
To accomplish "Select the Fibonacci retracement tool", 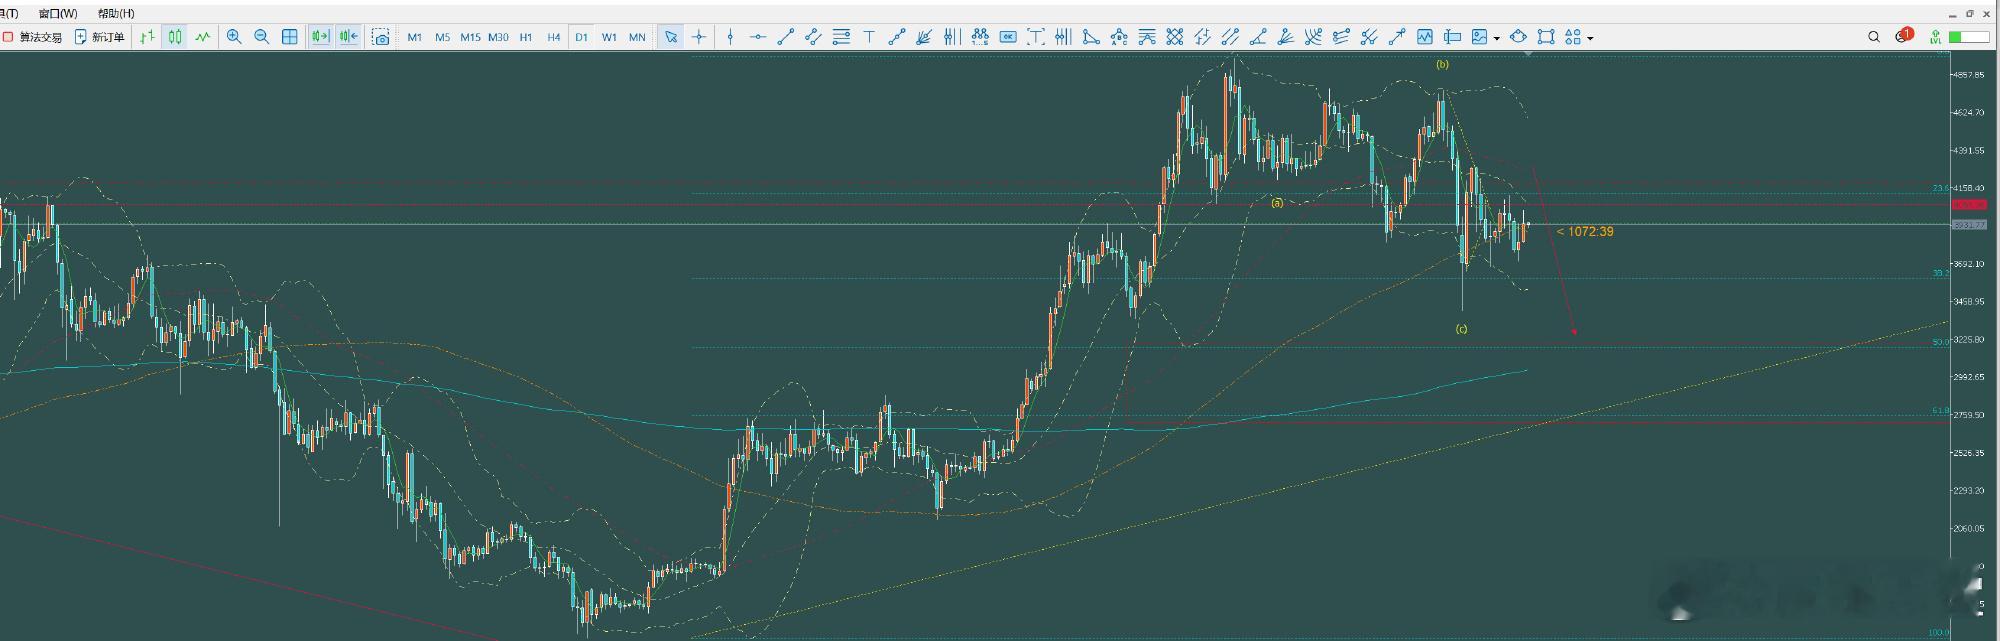I will click(841, 37).
